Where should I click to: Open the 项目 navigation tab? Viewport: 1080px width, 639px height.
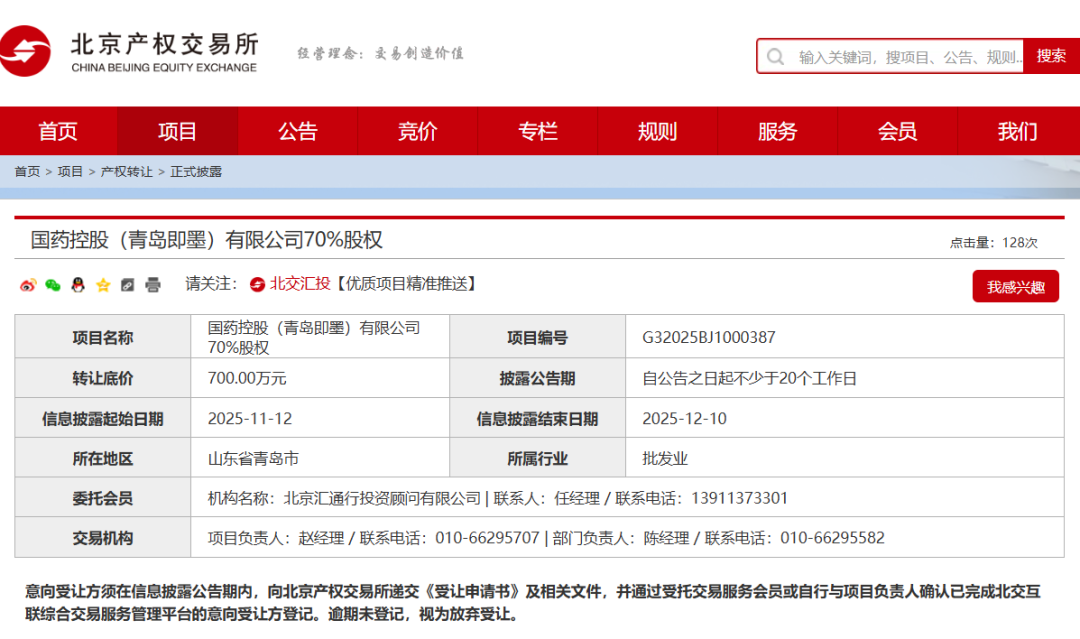pos(178,131)
